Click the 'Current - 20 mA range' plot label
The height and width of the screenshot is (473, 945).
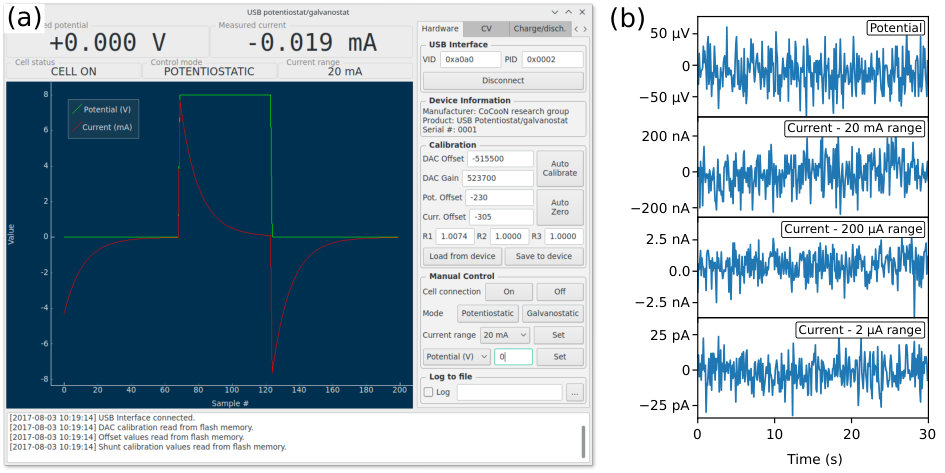coord(855,128)
